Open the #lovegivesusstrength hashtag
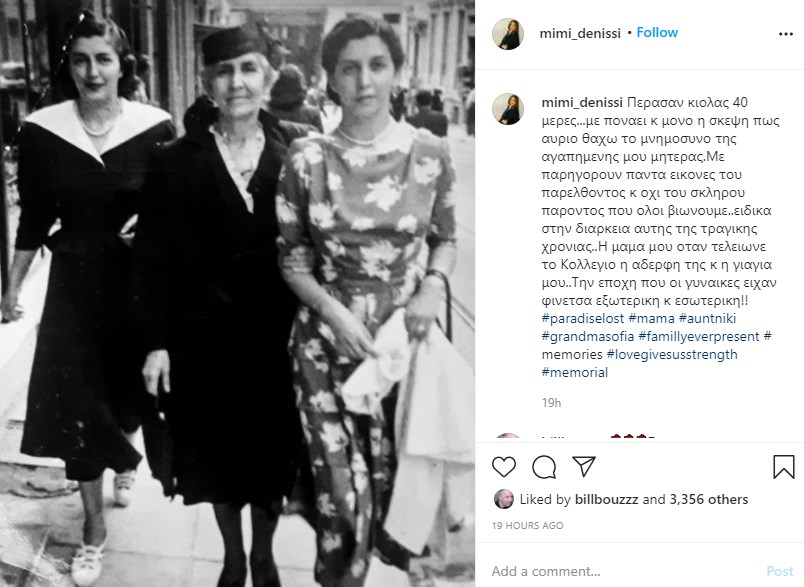Screen dimensions: 804x587 click(x=672, y=354)
